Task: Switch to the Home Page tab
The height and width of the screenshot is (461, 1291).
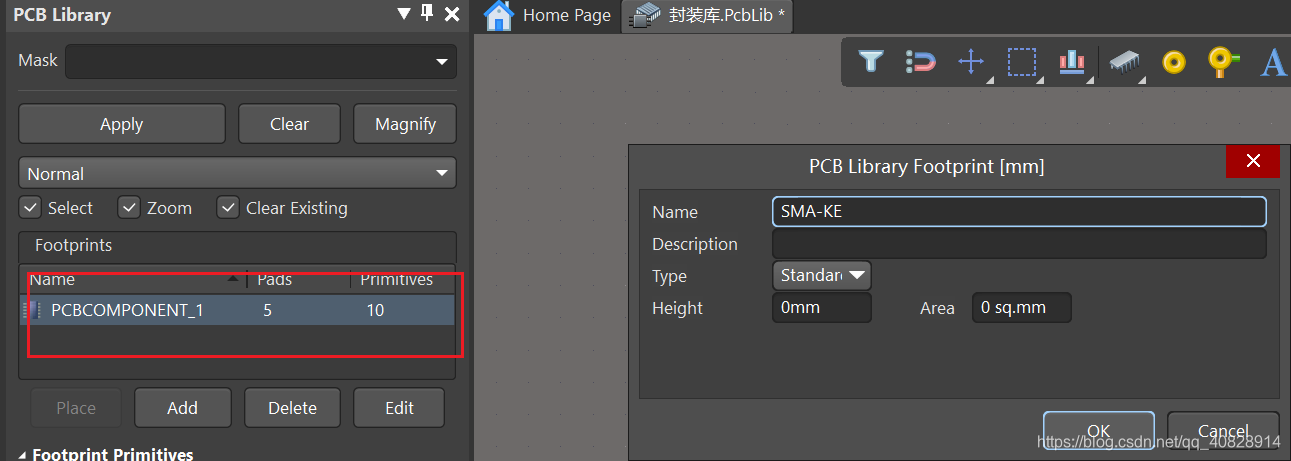Action: coord(548,15)
